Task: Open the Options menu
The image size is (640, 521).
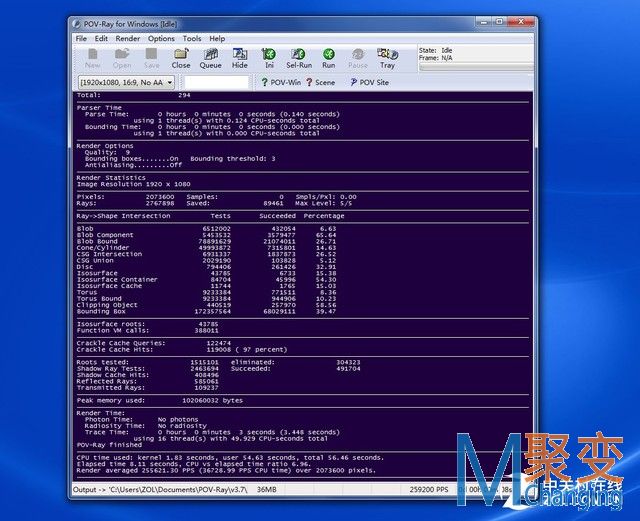Action: pos(161,38)
